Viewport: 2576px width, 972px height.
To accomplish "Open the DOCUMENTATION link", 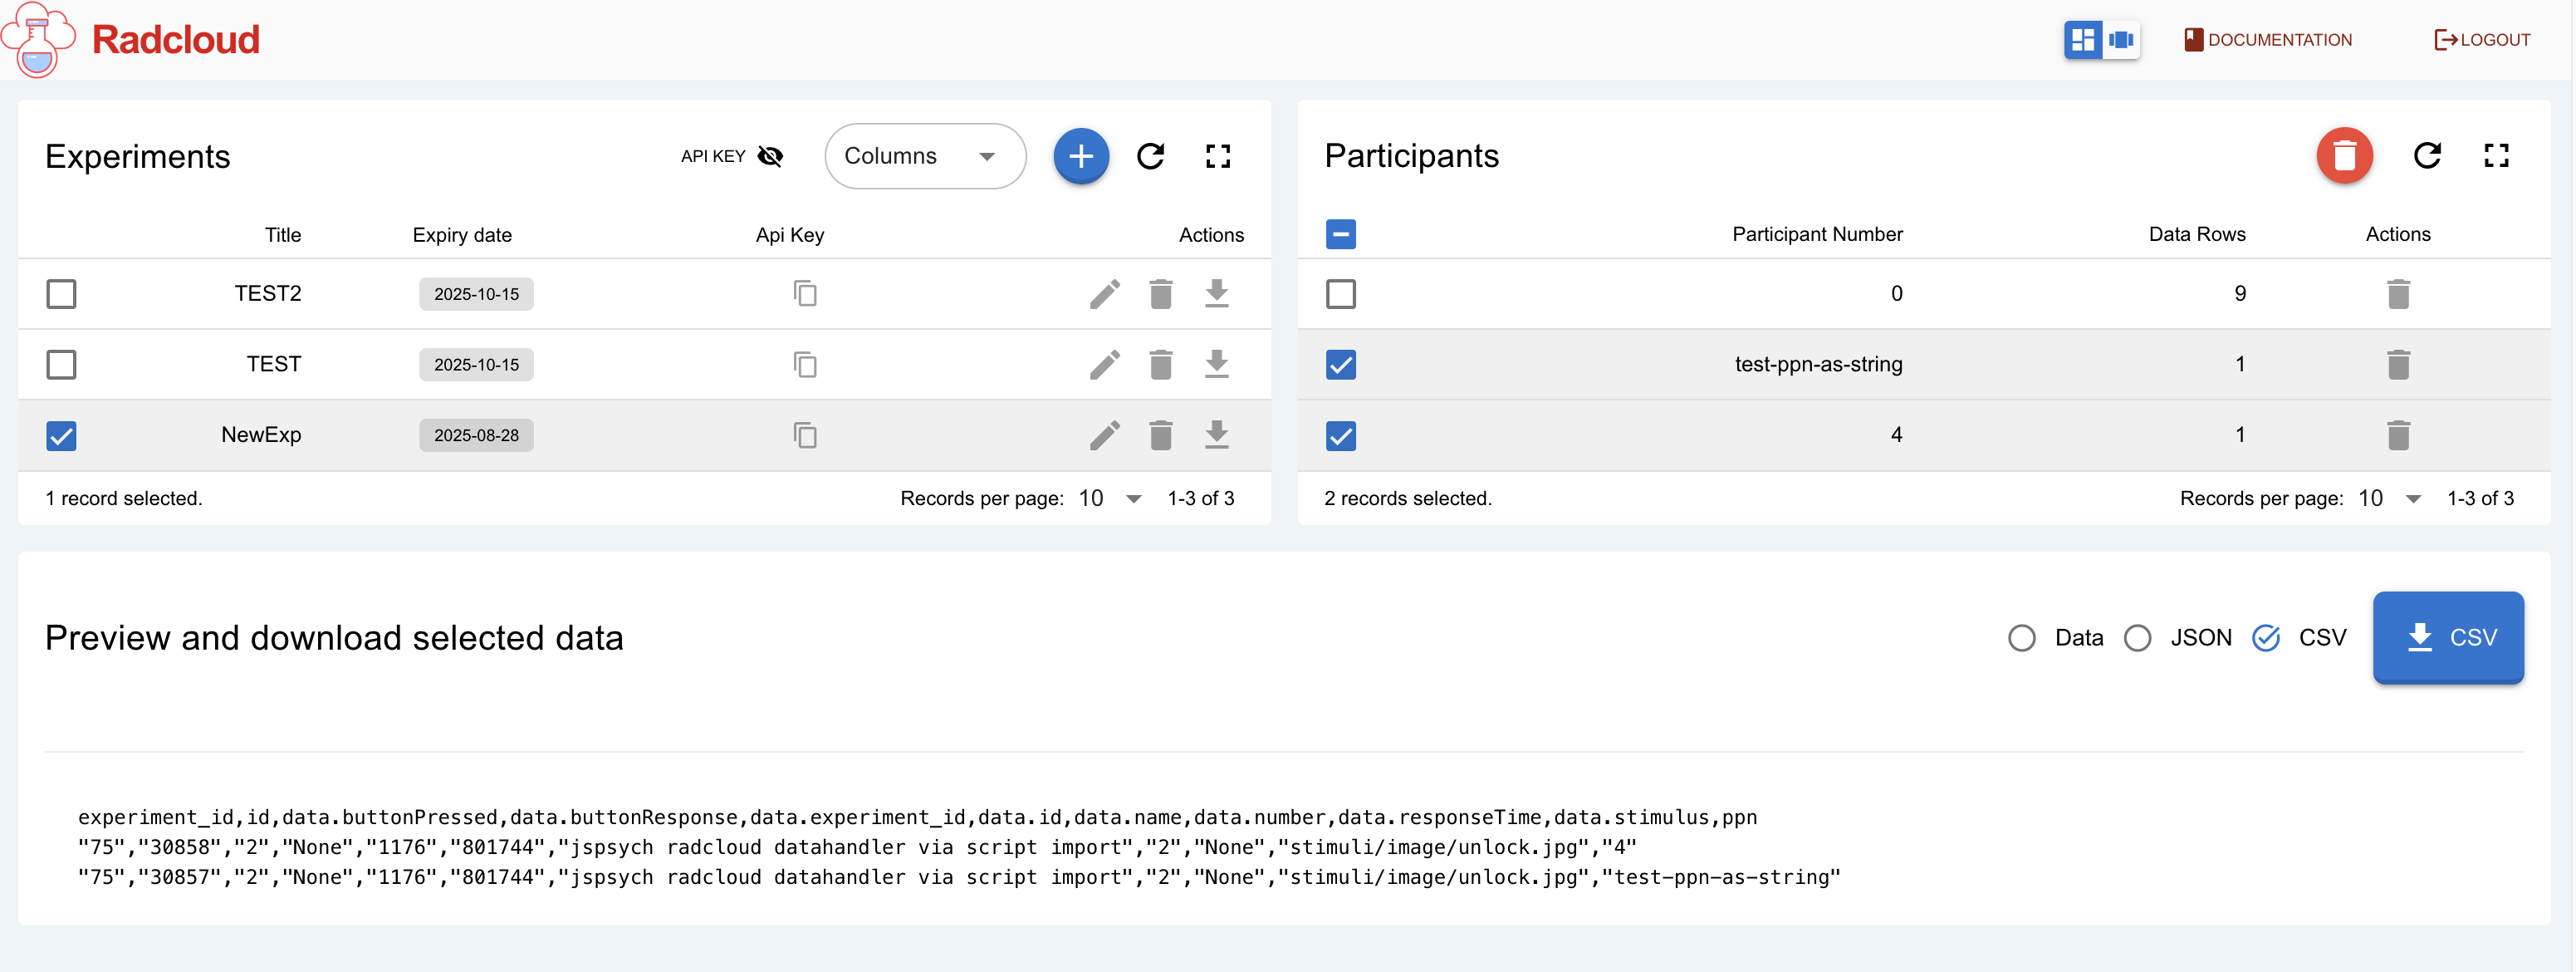I will pos(2267,40).
